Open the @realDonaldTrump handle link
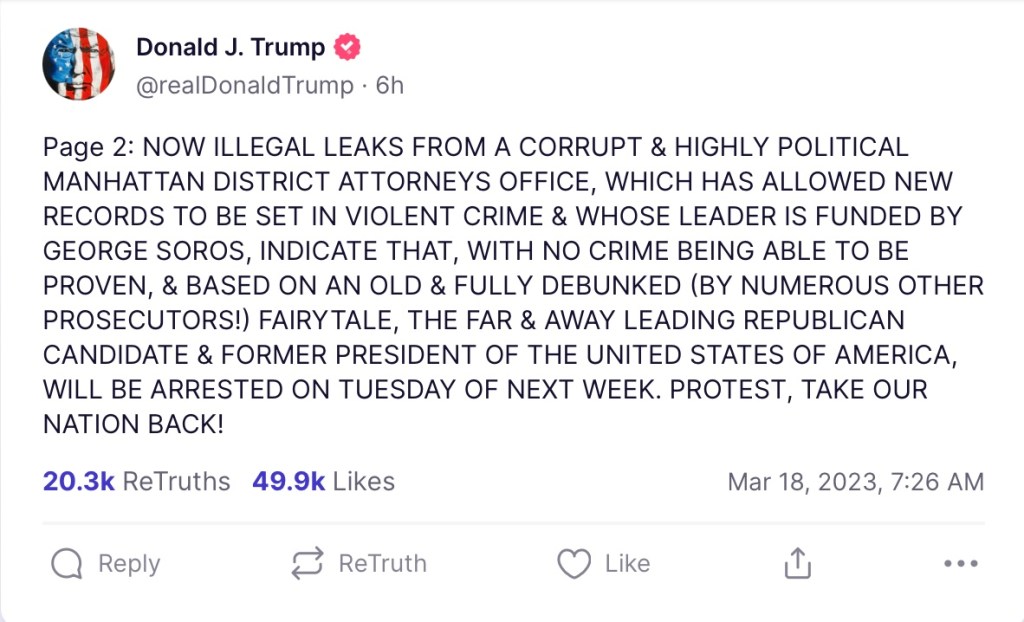This screenshot has height=622, width=1024. 245,86
